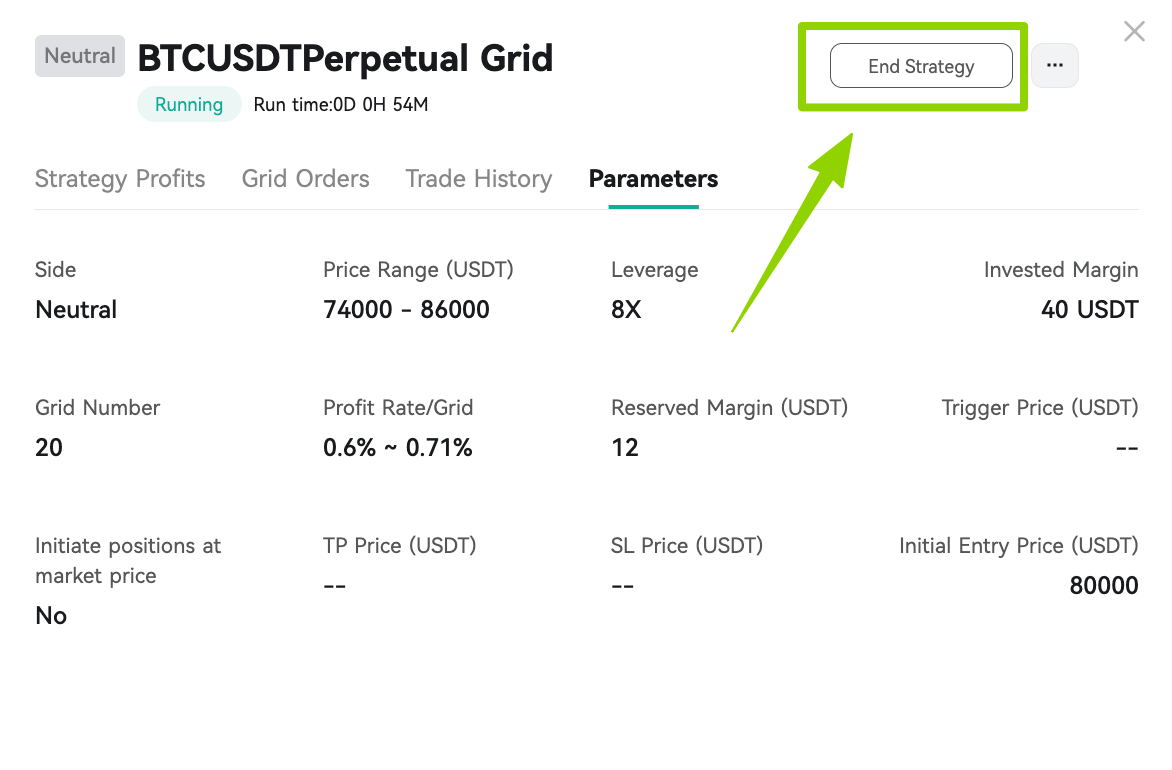Click the 40 USDT invested margin value
The height and width of the screenshot is (770, 1172).
coord(1090,309)
